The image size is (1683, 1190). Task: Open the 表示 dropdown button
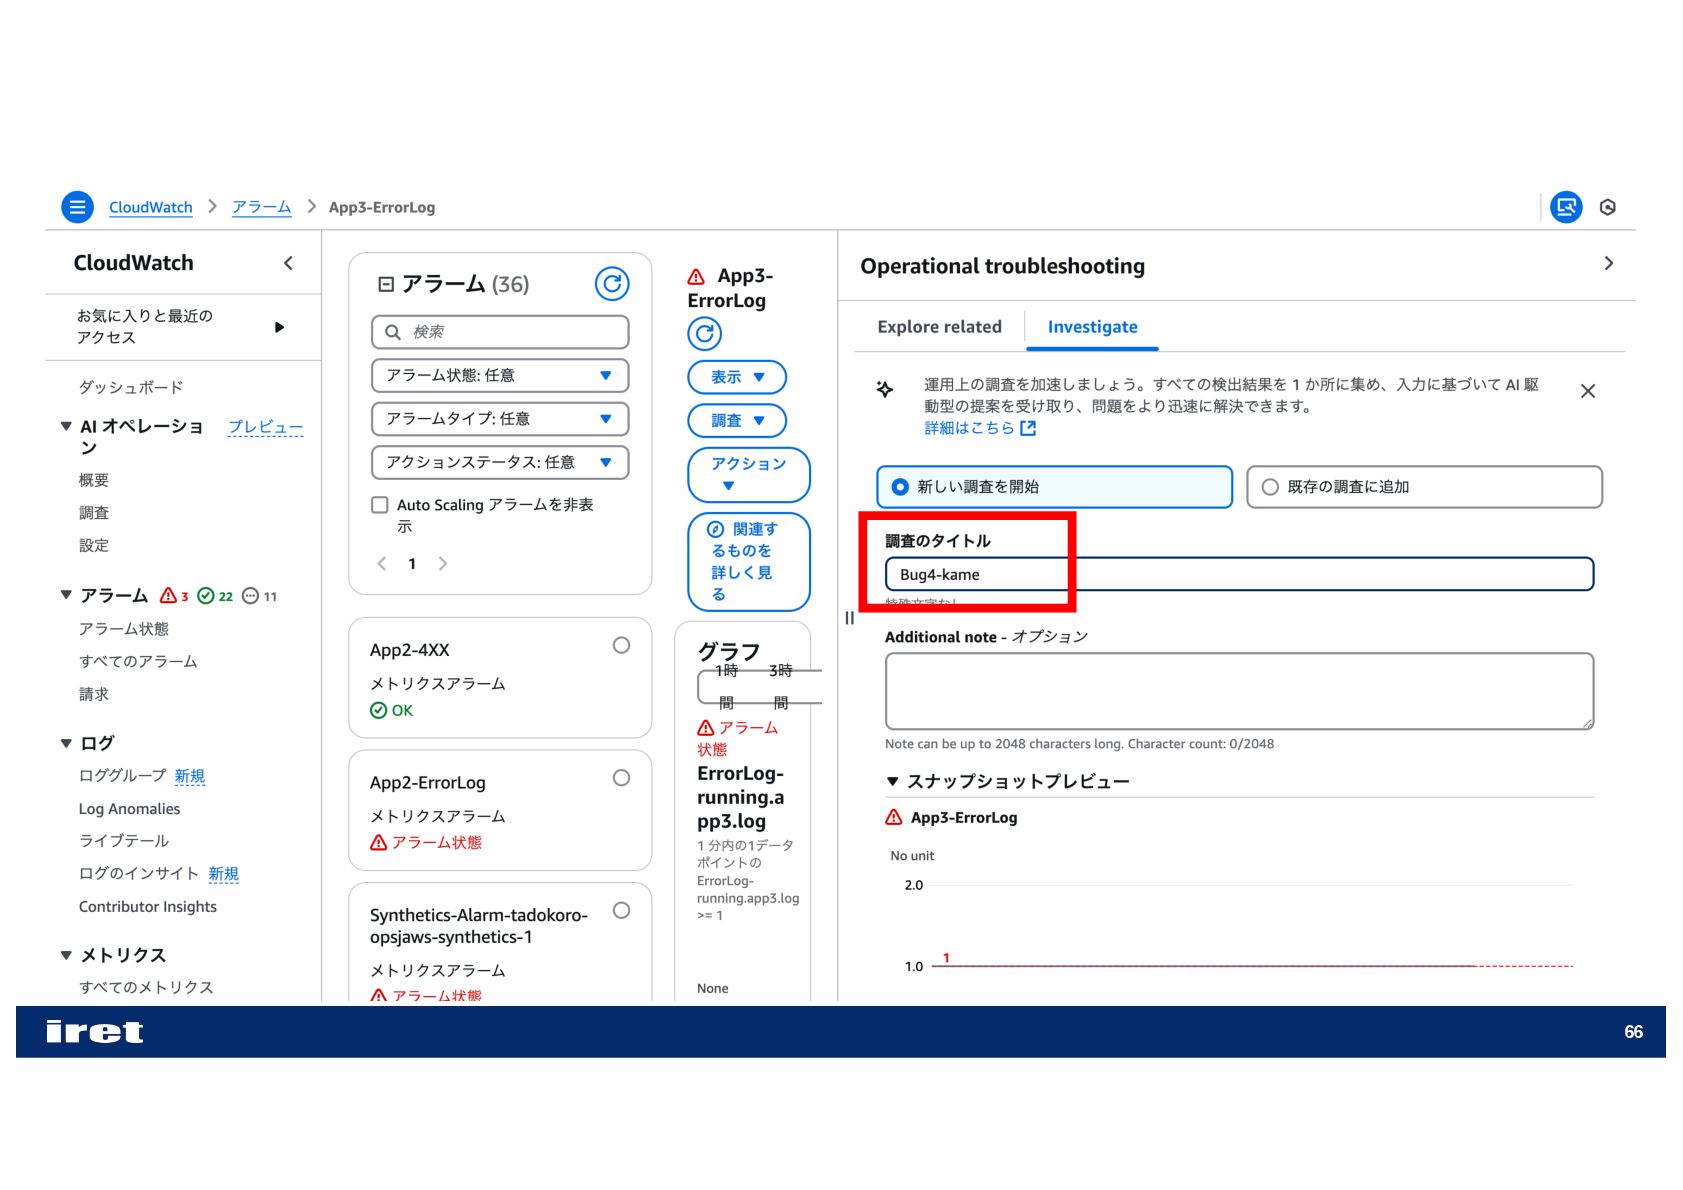(737, 377)
